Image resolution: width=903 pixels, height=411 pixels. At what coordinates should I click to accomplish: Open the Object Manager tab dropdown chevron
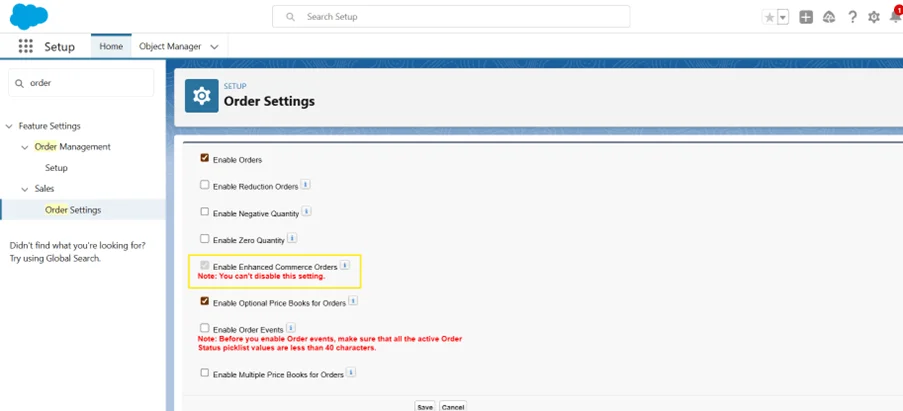214,47
